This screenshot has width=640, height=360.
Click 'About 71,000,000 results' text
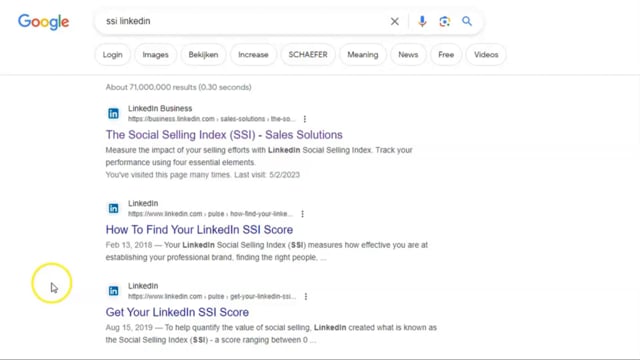tap(178, 87)
